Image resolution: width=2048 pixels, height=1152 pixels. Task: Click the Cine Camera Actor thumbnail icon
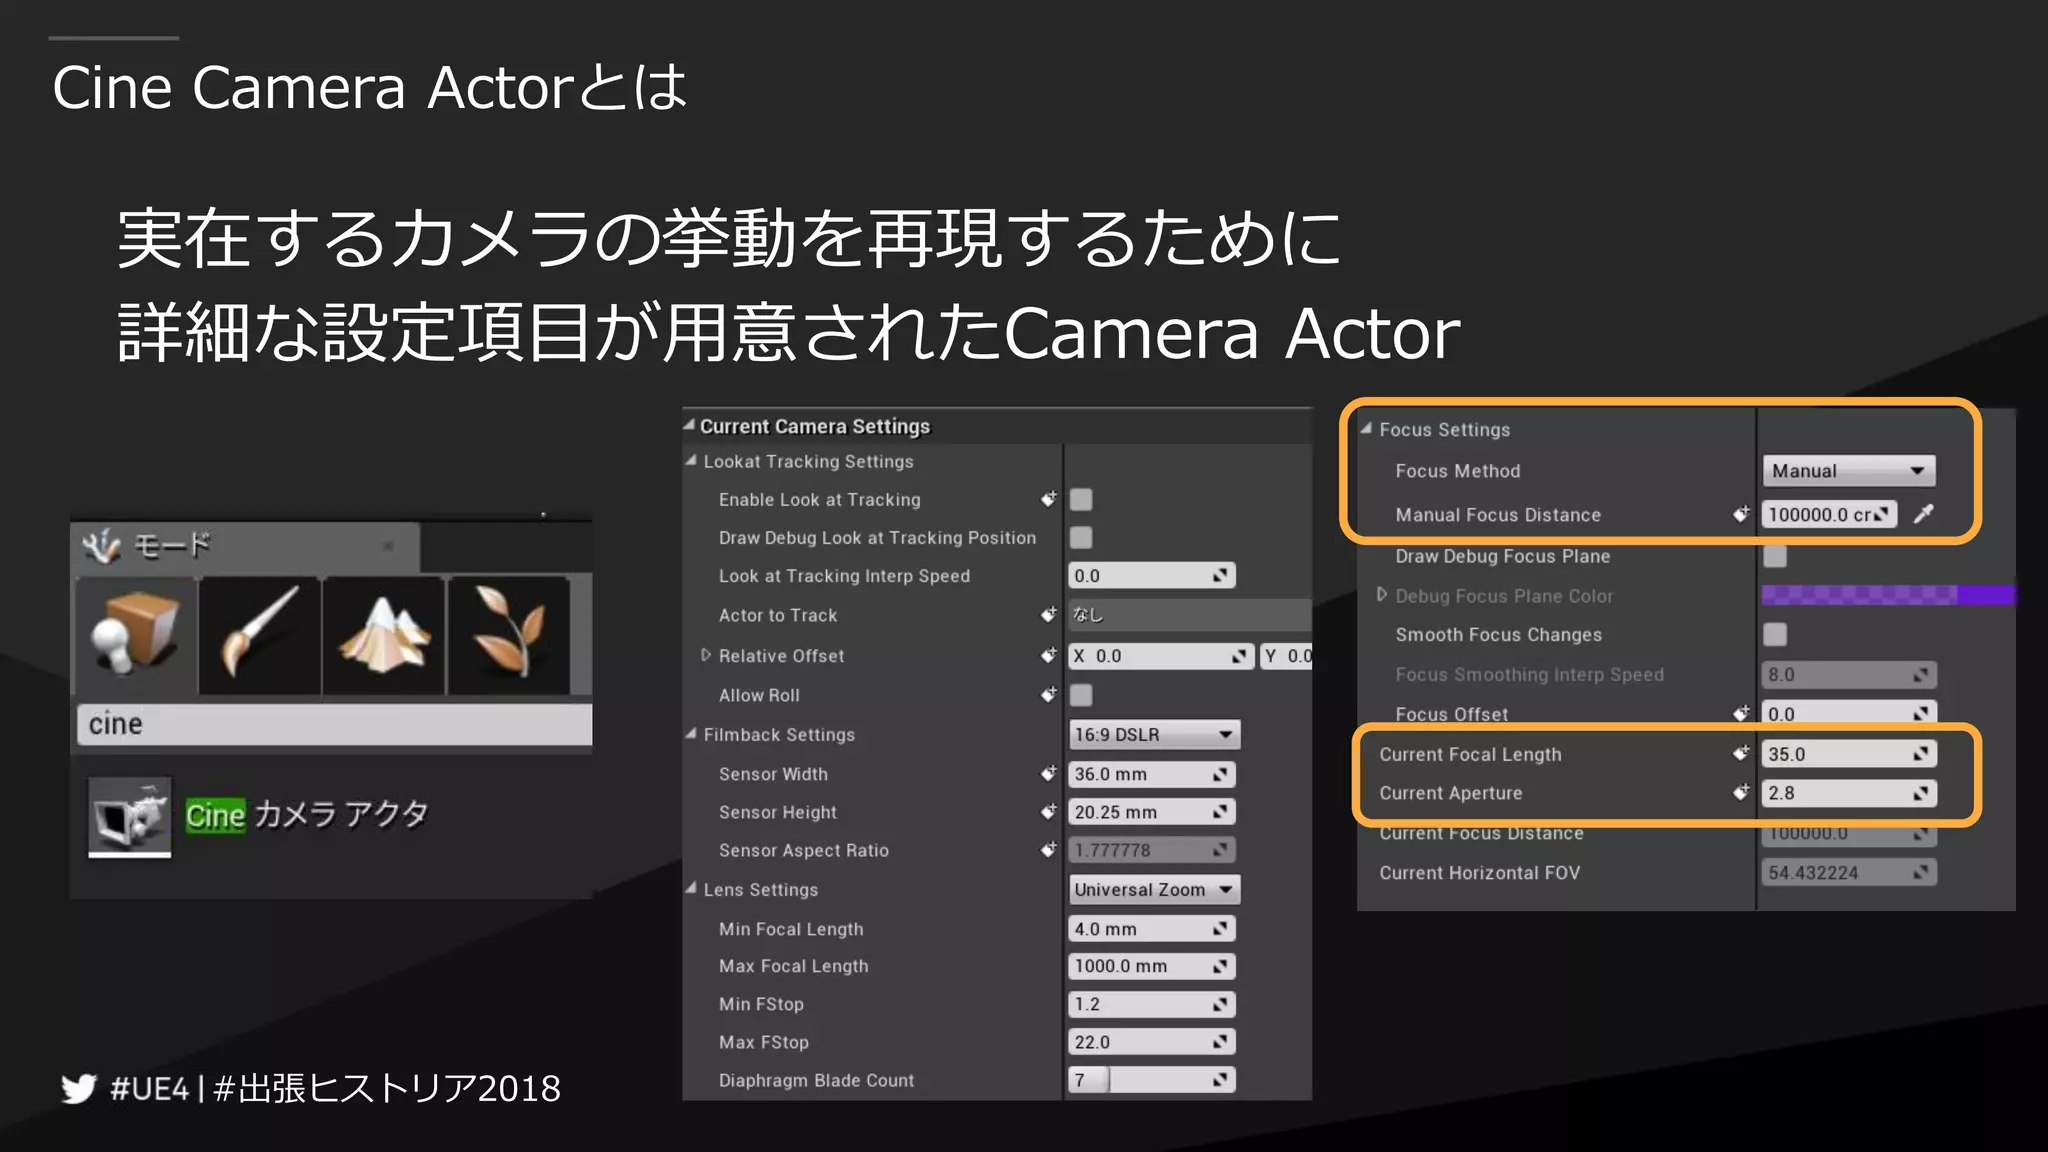(129, 817)
